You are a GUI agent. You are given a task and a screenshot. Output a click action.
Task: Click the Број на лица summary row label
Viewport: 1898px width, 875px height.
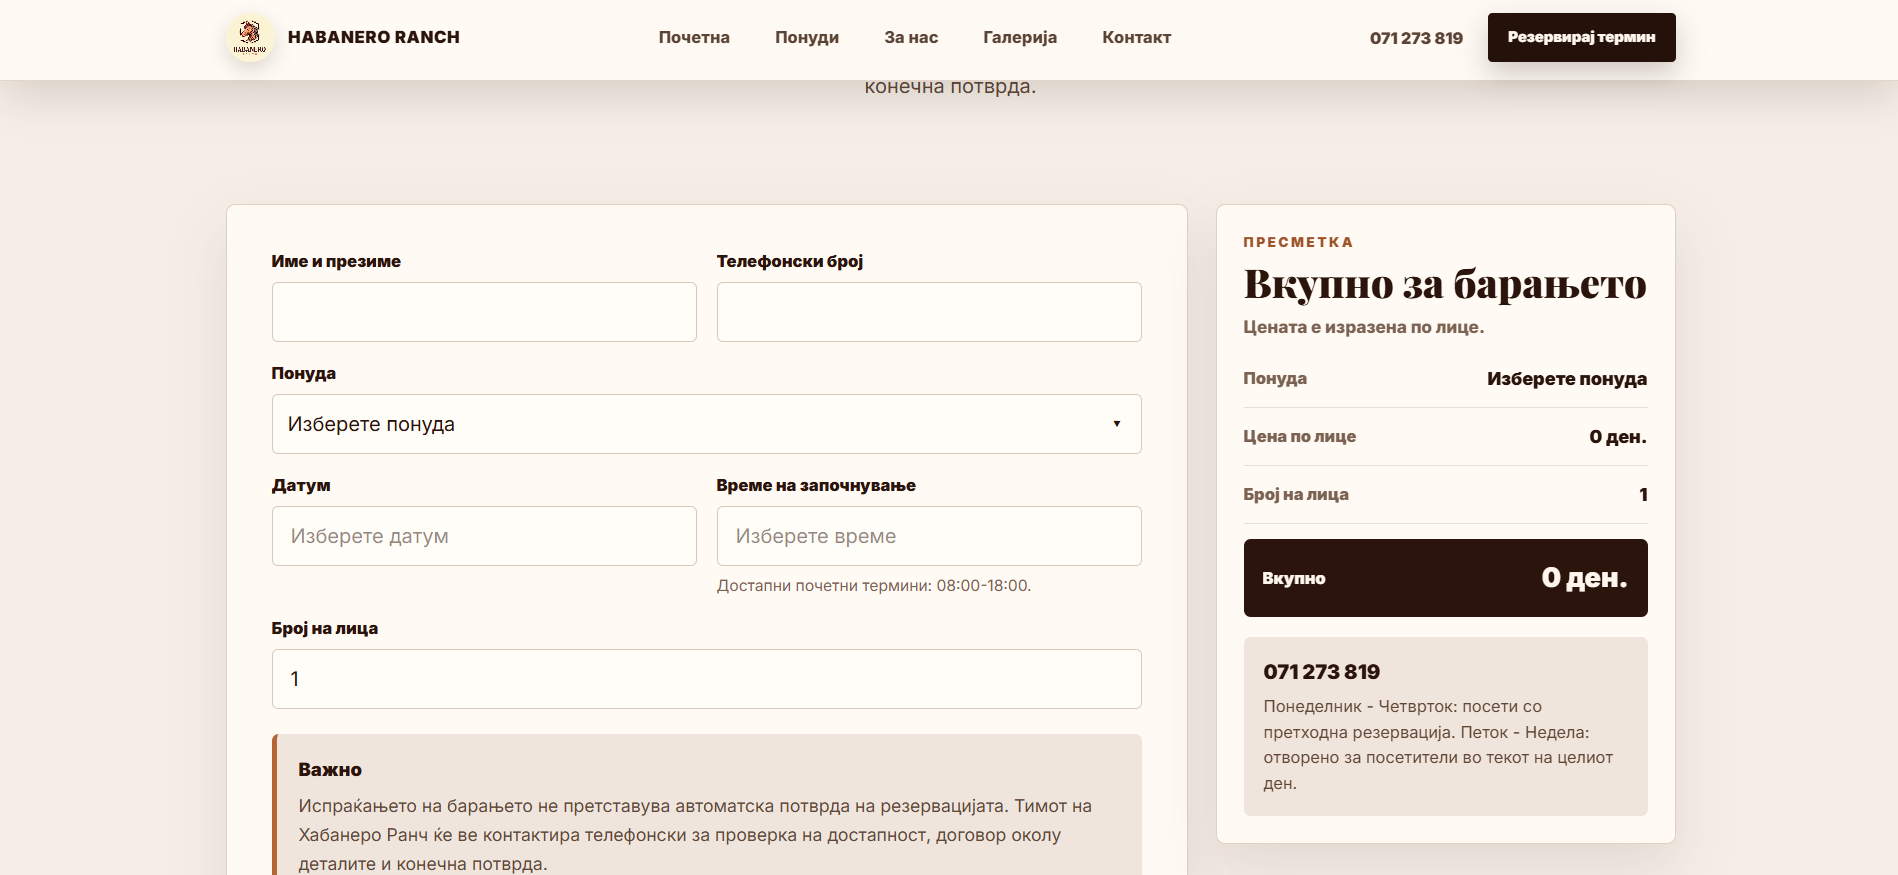(x=1296, y=495)
